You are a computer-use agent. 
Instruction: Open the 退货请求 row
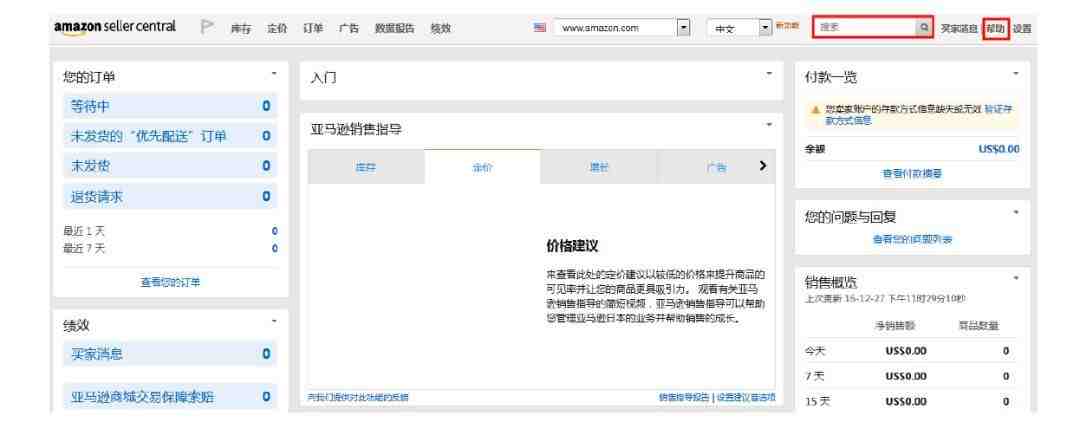click(x=170, y=196)
